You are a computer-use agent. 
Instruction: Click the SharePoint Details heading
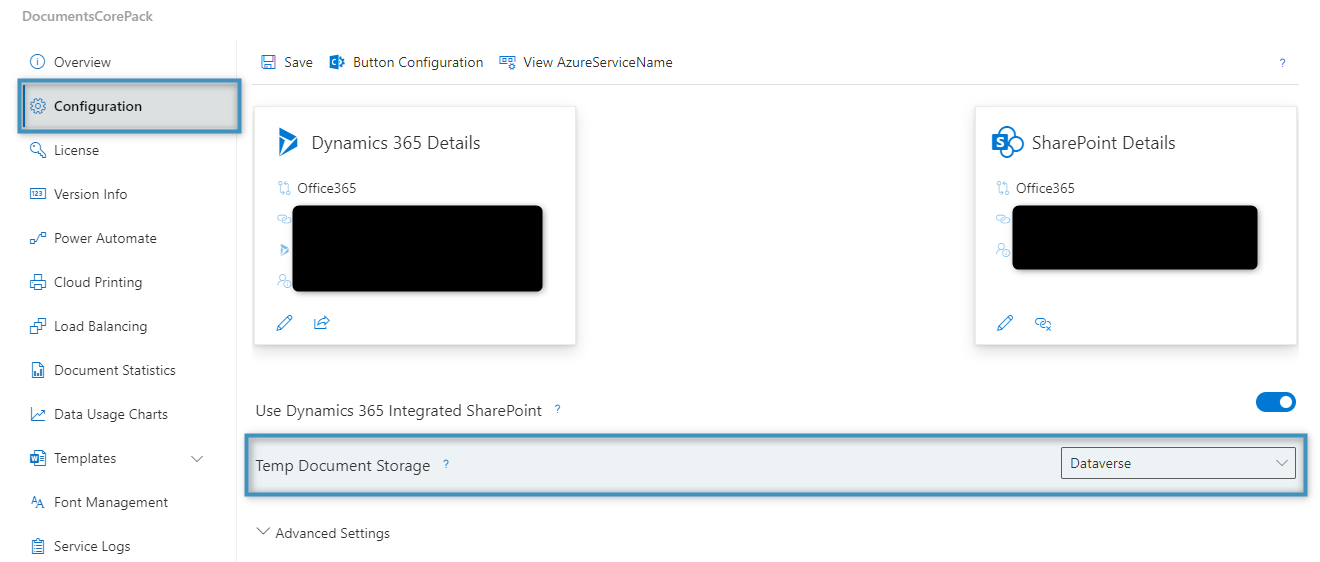[x=1104, y=143]
